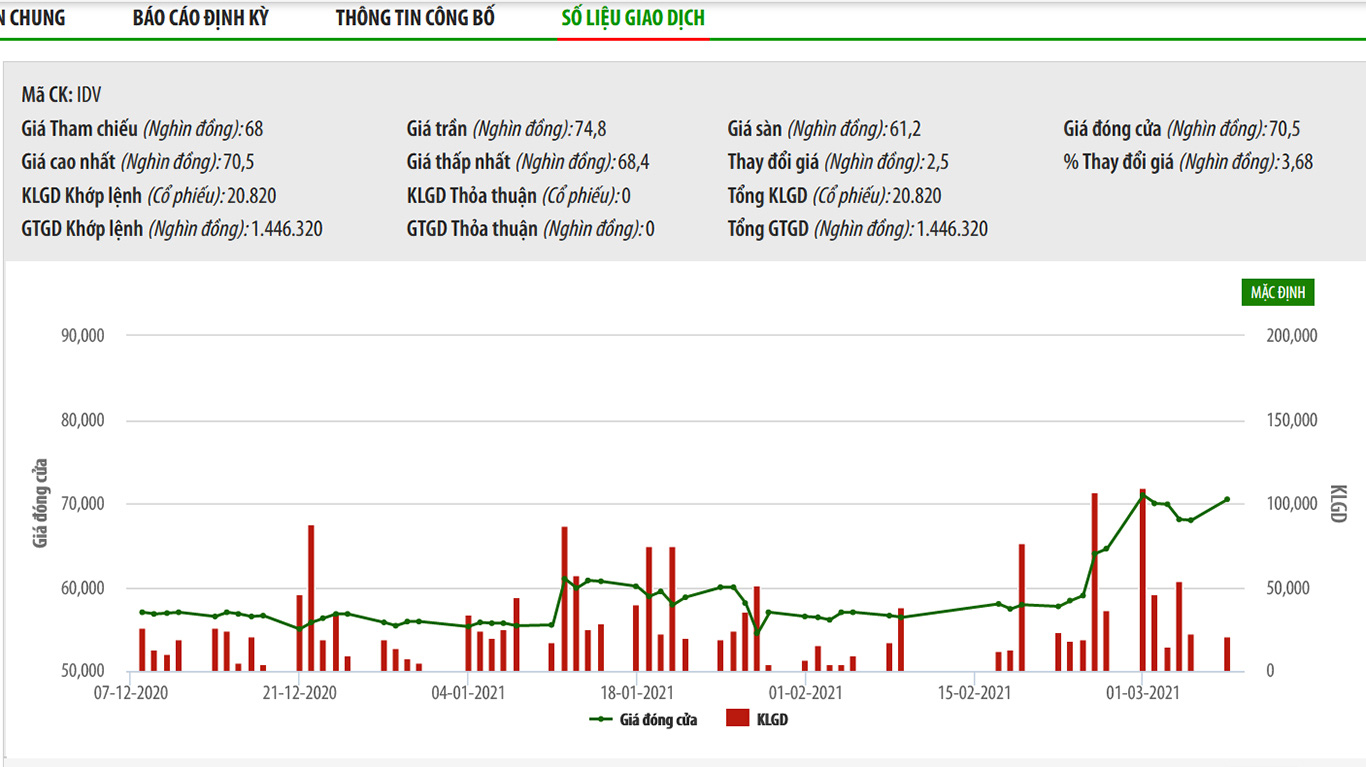Toggle the Giá đóng cửa legend label
Image resolution: width=1366 pixels, height=767 pixels.
658,719
